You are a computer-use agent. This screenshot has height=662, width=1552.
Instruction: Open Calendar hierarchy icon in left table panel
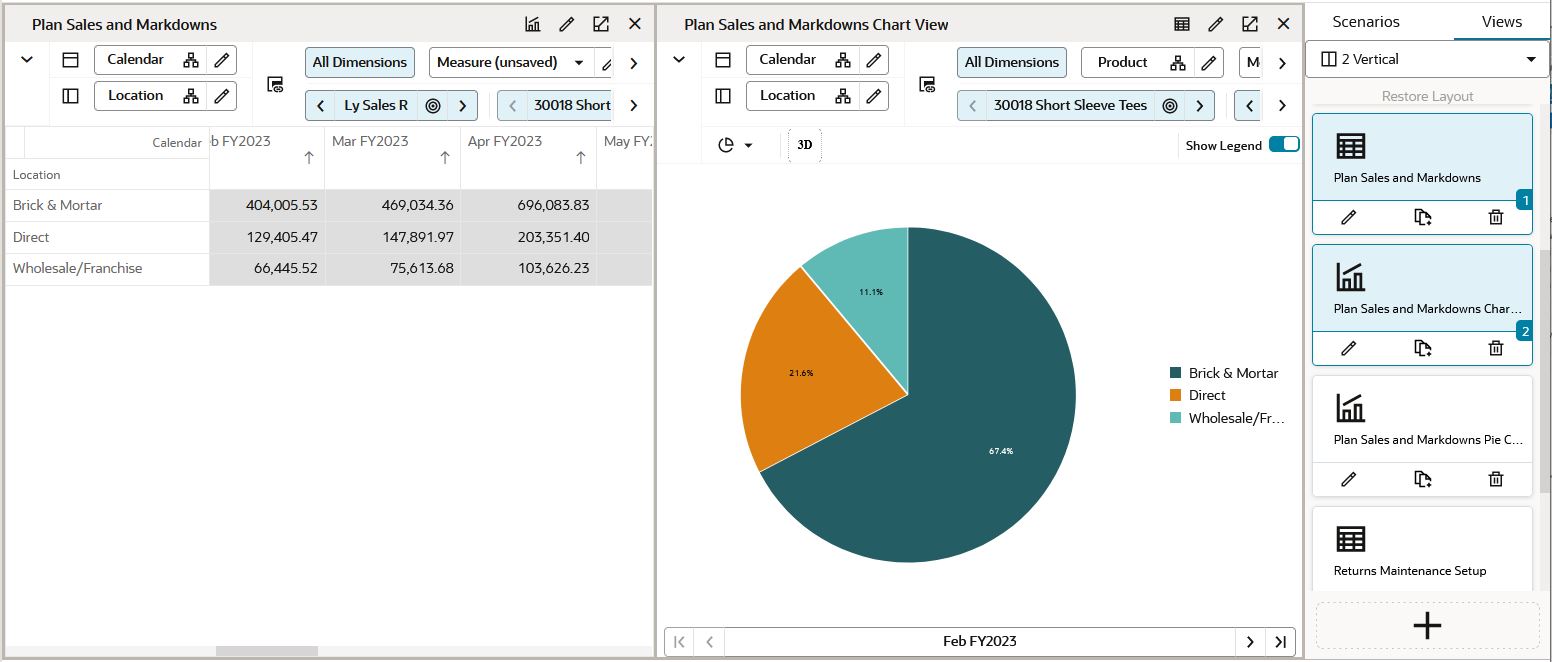191,60
